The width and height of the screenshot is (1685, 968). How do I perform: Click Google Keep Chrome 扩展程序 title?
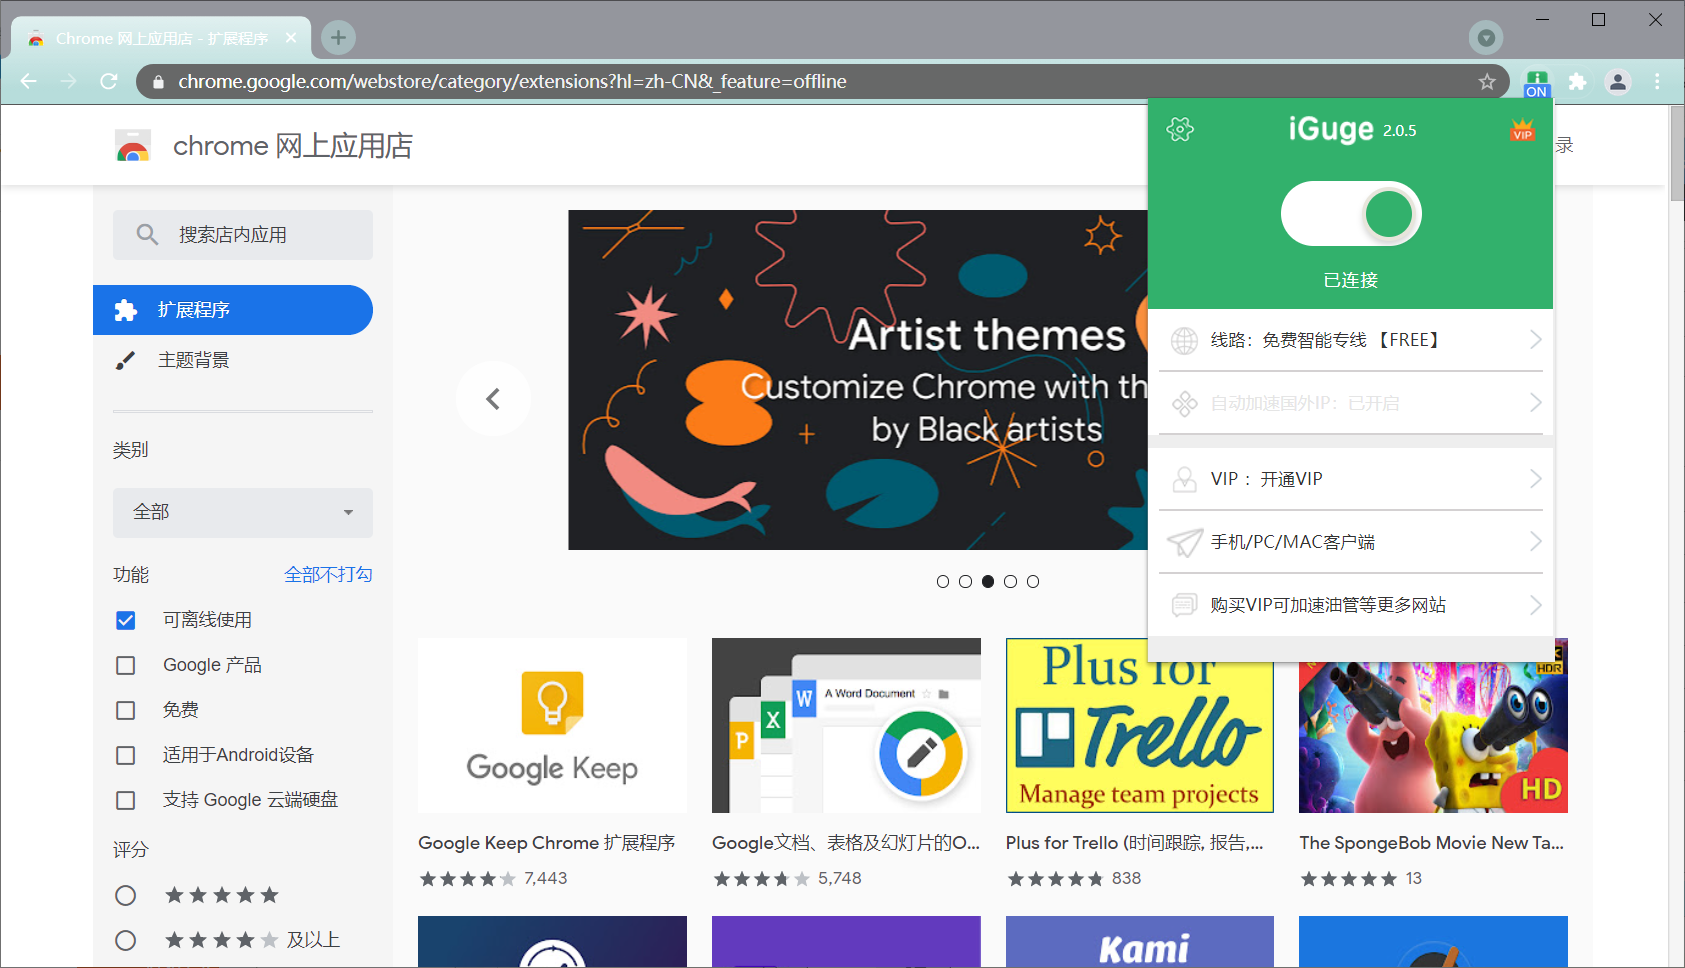(547, 843)
